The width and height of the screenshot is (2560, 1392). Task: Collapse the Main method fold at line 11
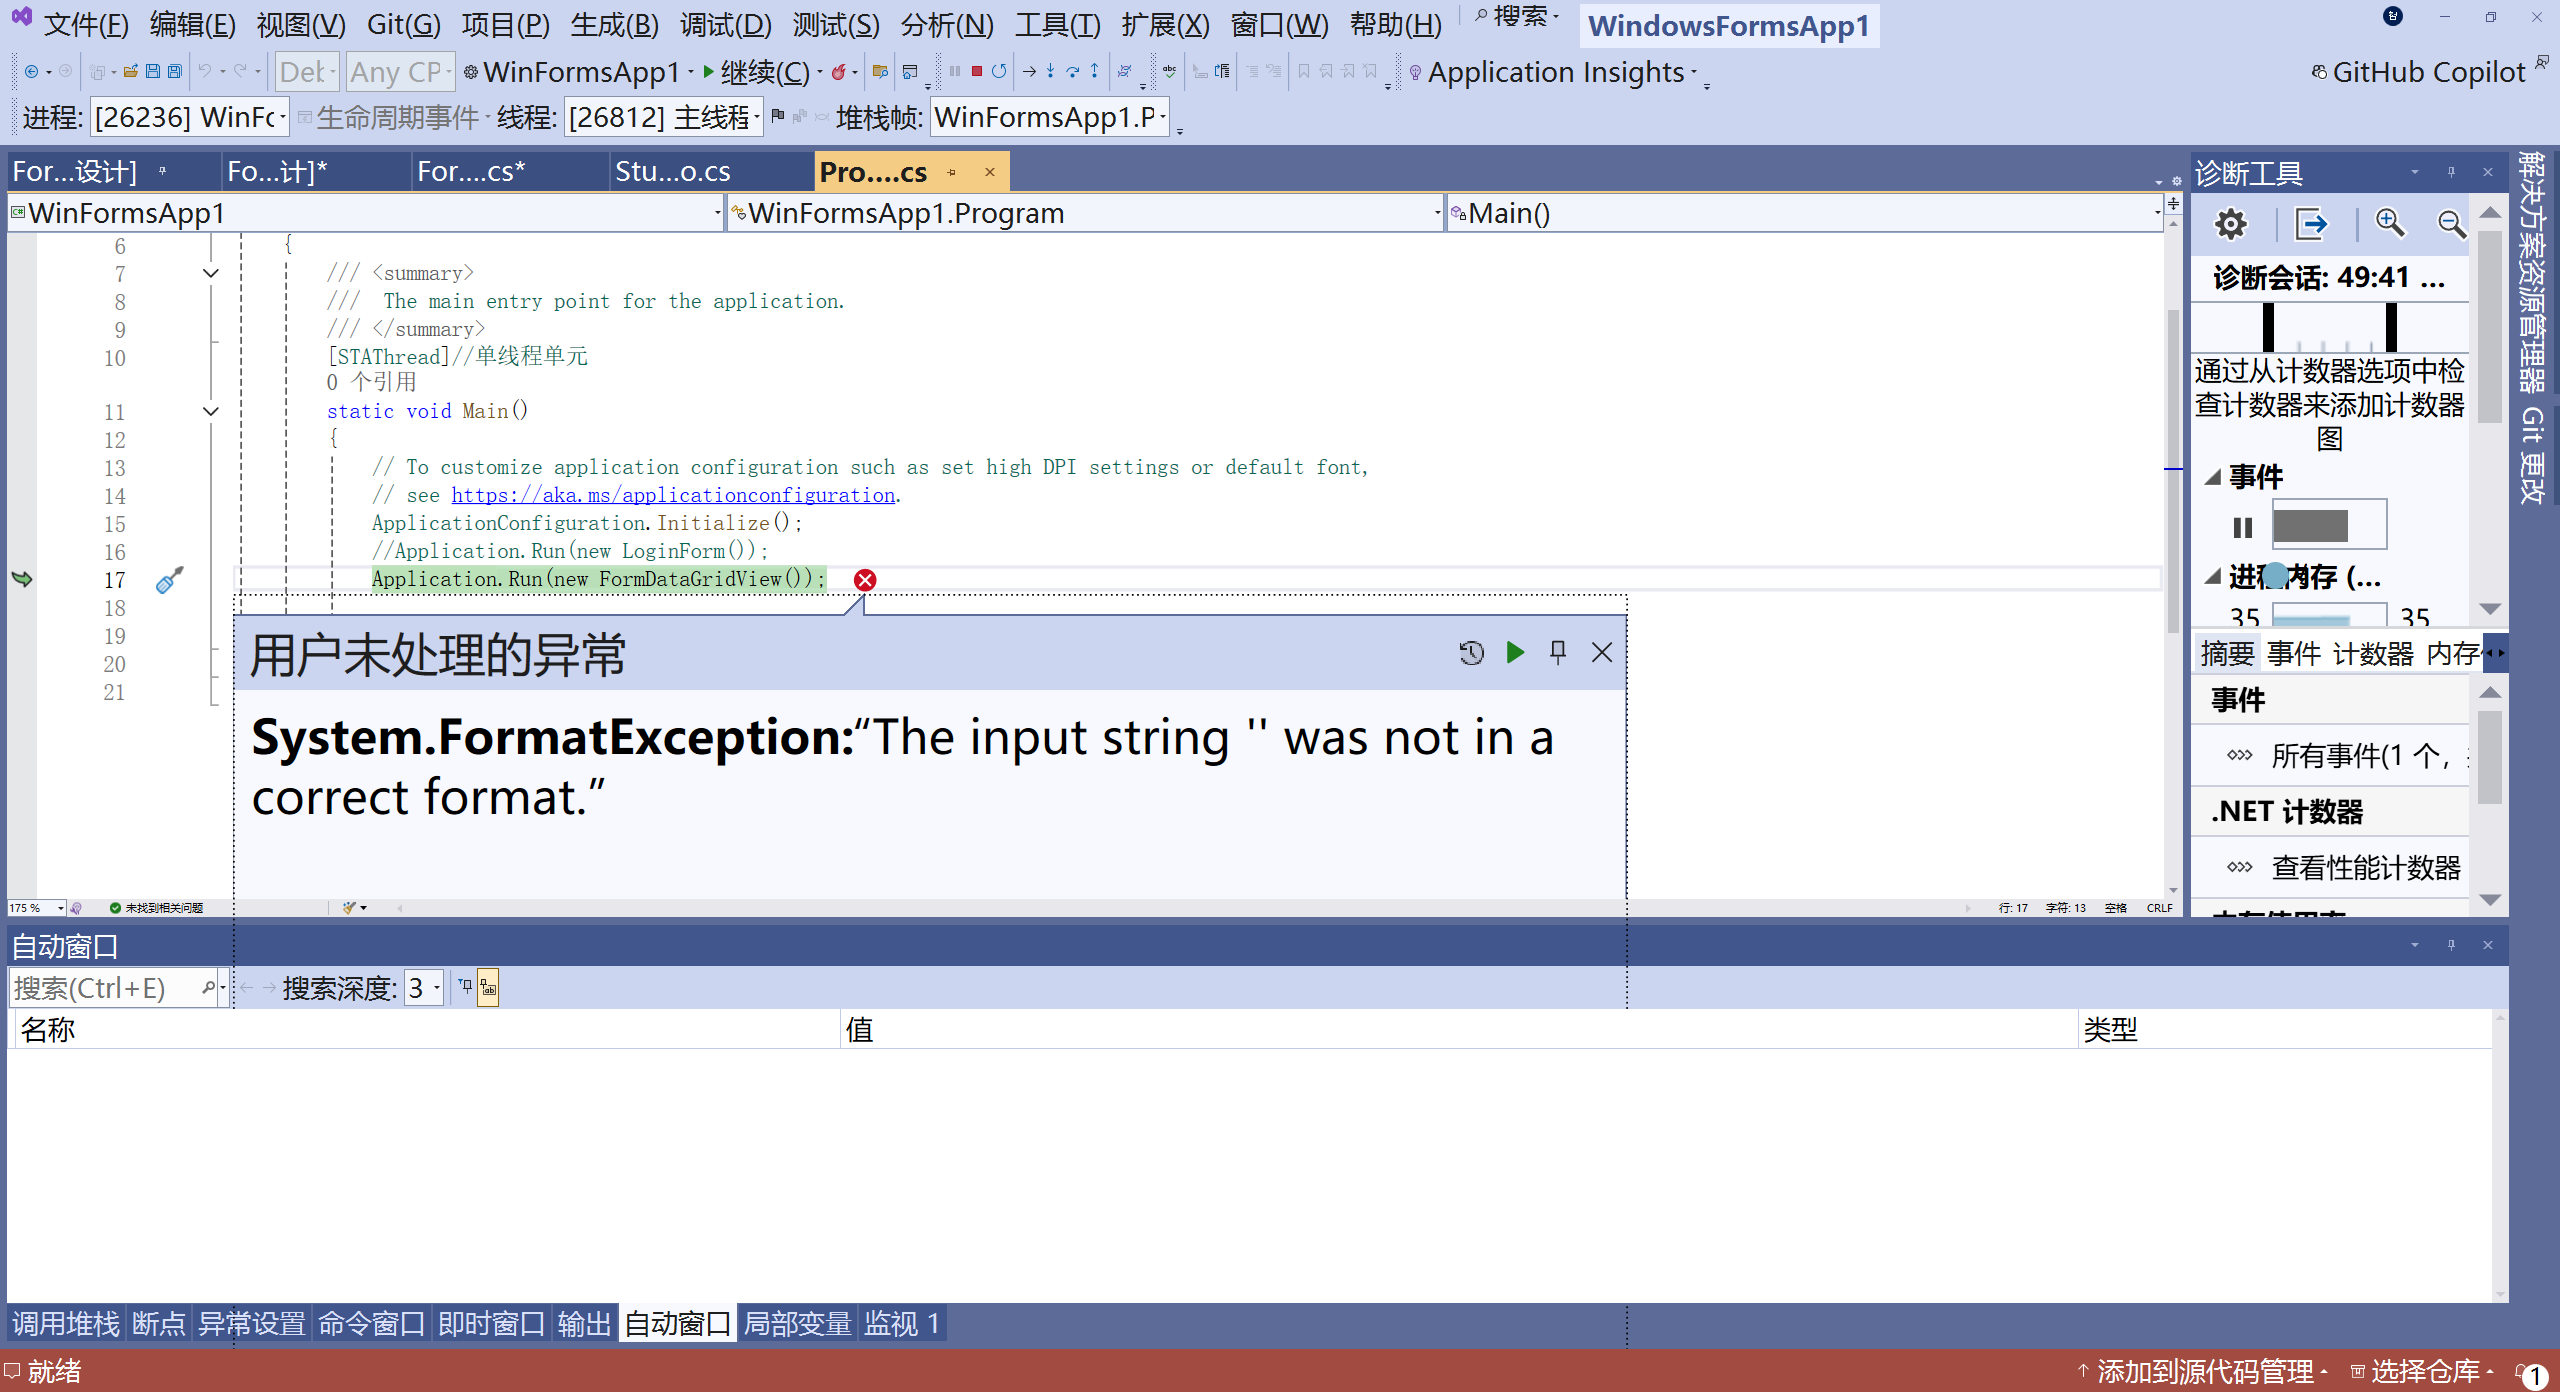211,411
